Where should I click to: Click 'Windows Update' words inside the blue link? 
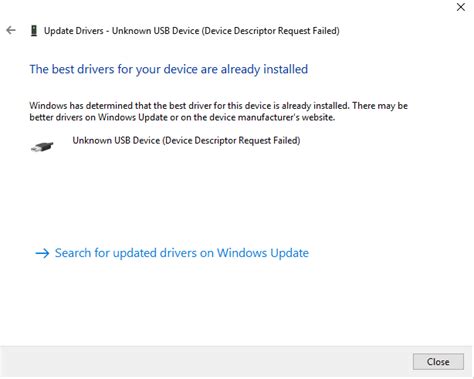pyautogui.click(x=263, y=253)
